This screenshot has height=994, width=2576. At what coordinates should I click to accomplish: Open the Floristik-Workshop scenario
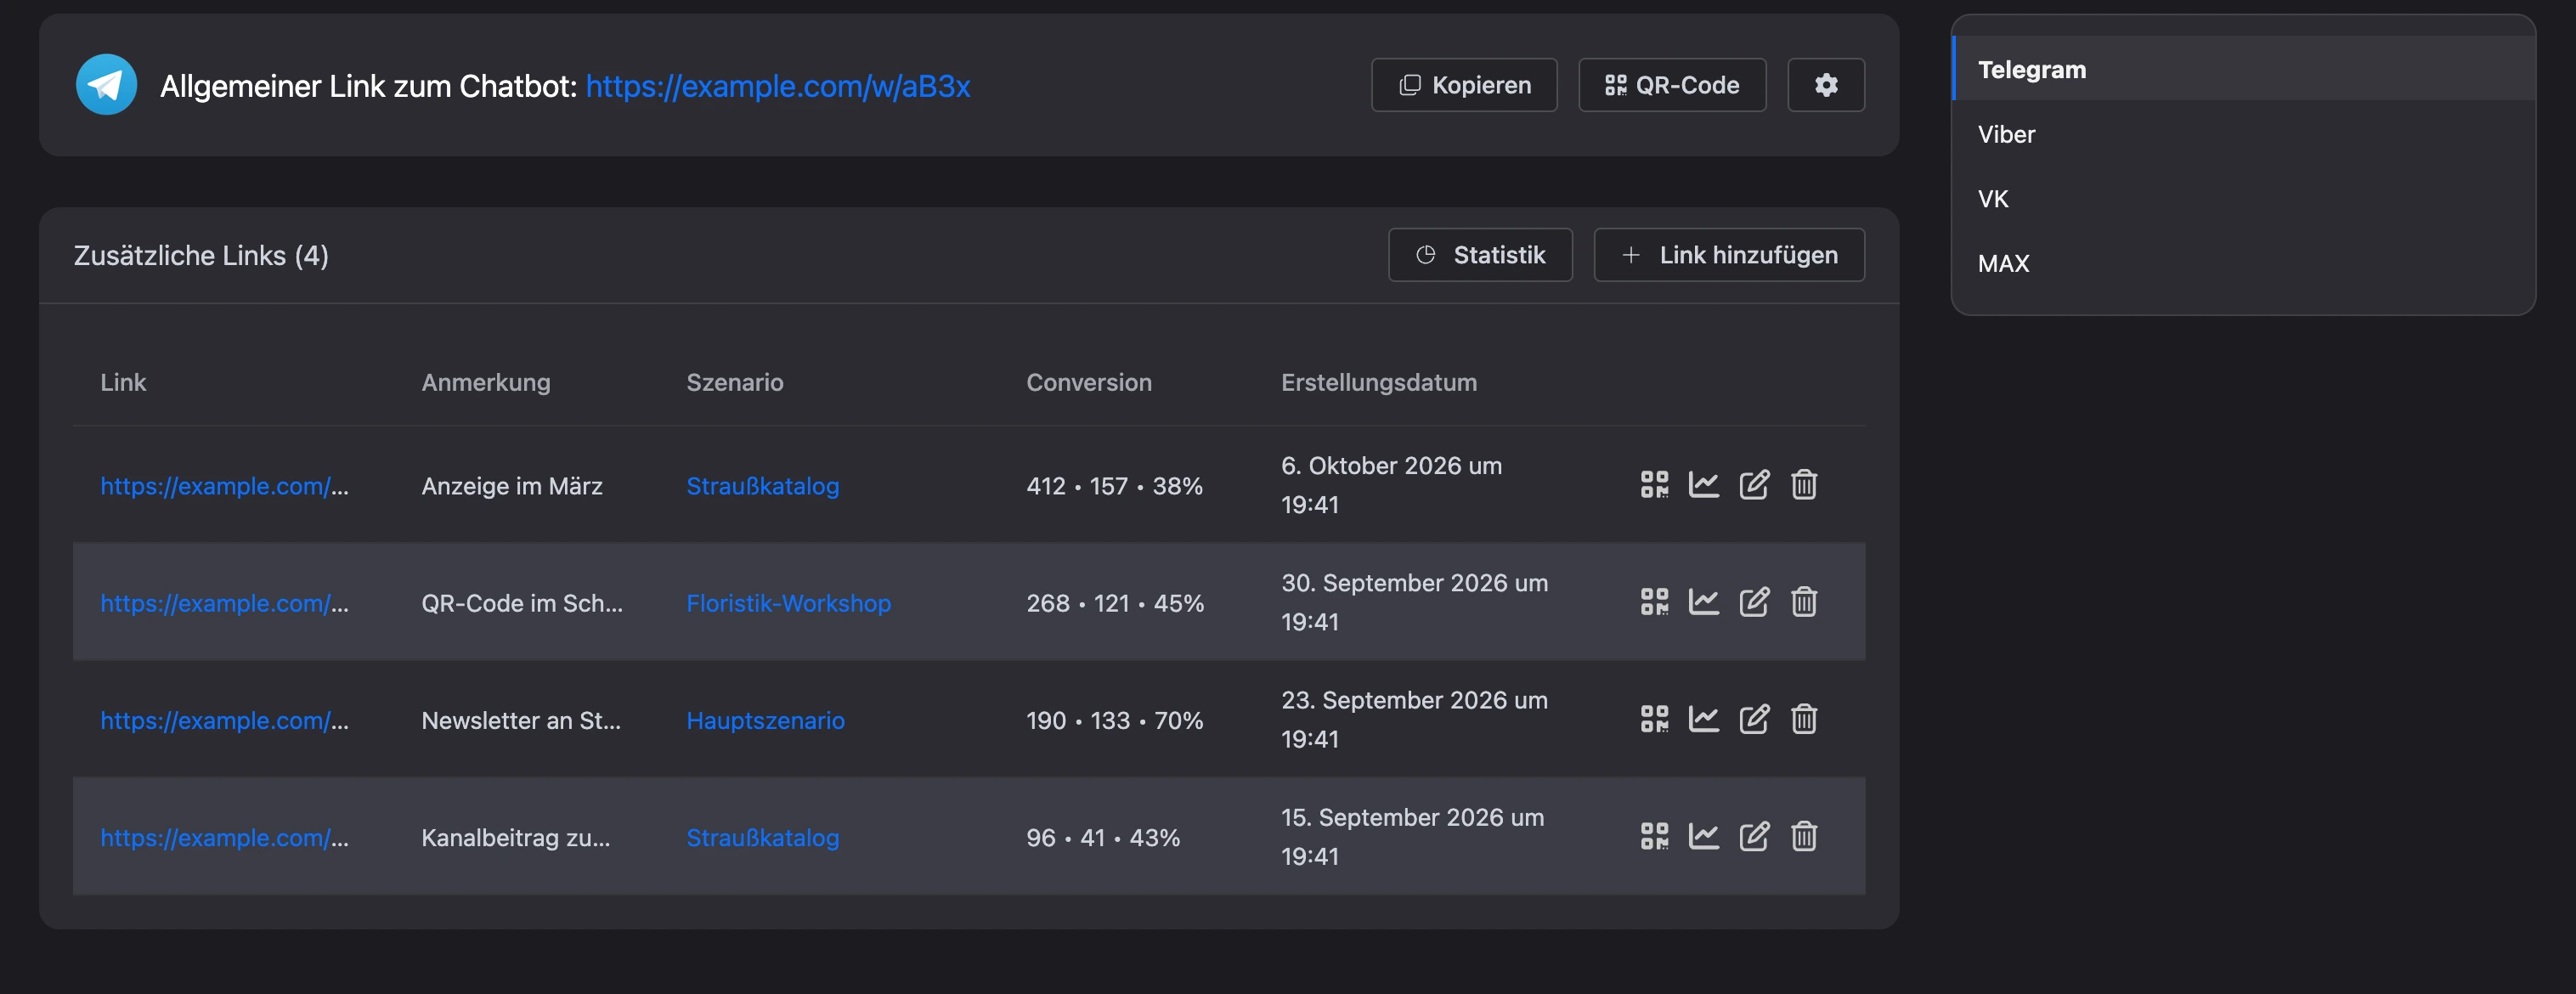[788, 603]
